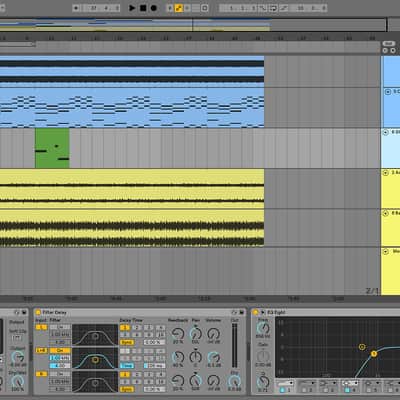The image size is (400, 400).
Task: Click the R channel Pan knob
Action: 196,380
